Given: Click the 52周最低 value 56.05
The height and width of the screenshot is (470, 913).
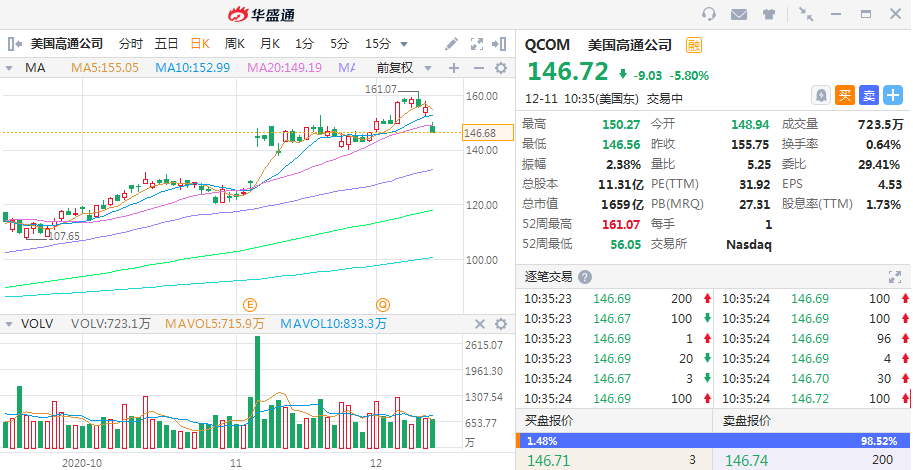Looking at the screenshot, I should coord(625,244).
